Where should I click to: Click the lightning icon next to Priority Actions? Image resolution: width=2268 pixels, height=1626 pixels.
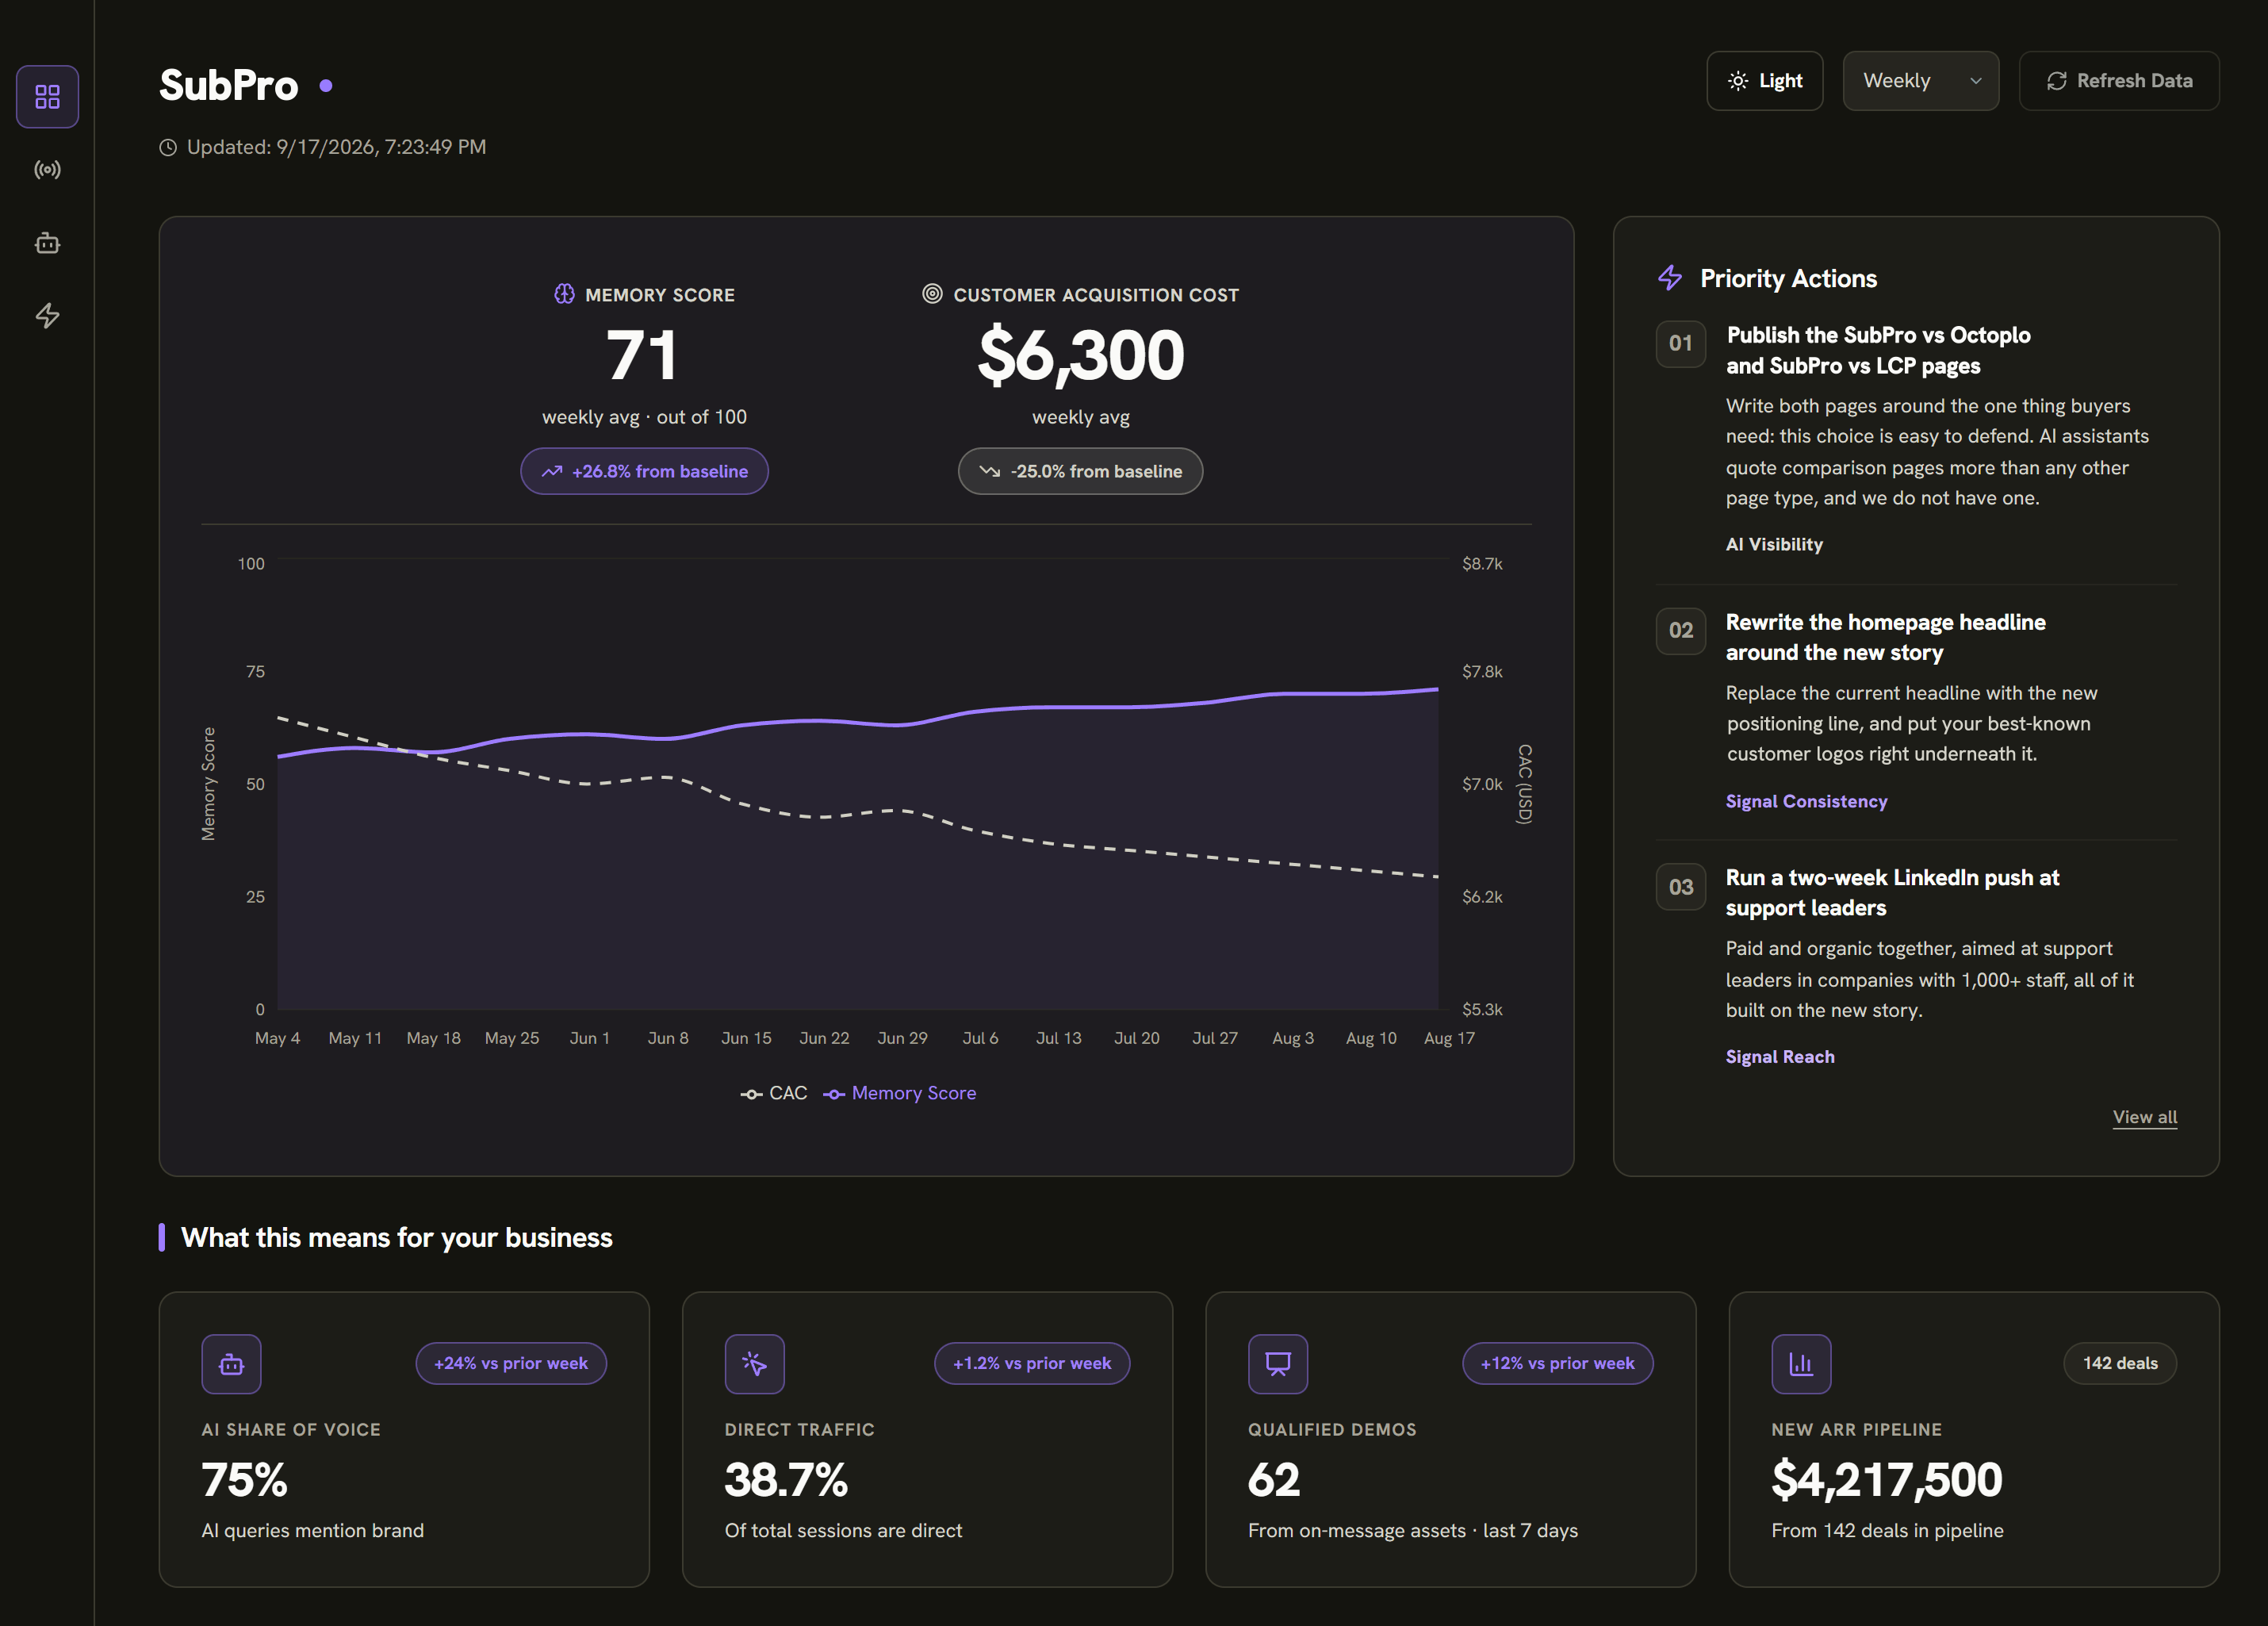click(1670, 278)
